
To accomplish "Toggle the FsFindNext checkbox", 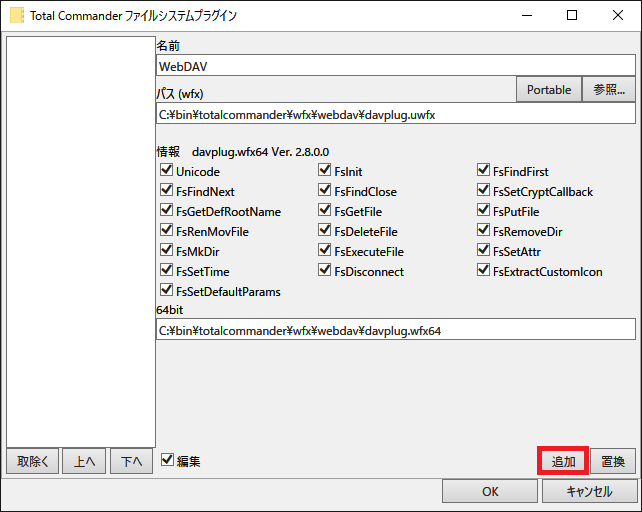I will click(x=166, y=190).
